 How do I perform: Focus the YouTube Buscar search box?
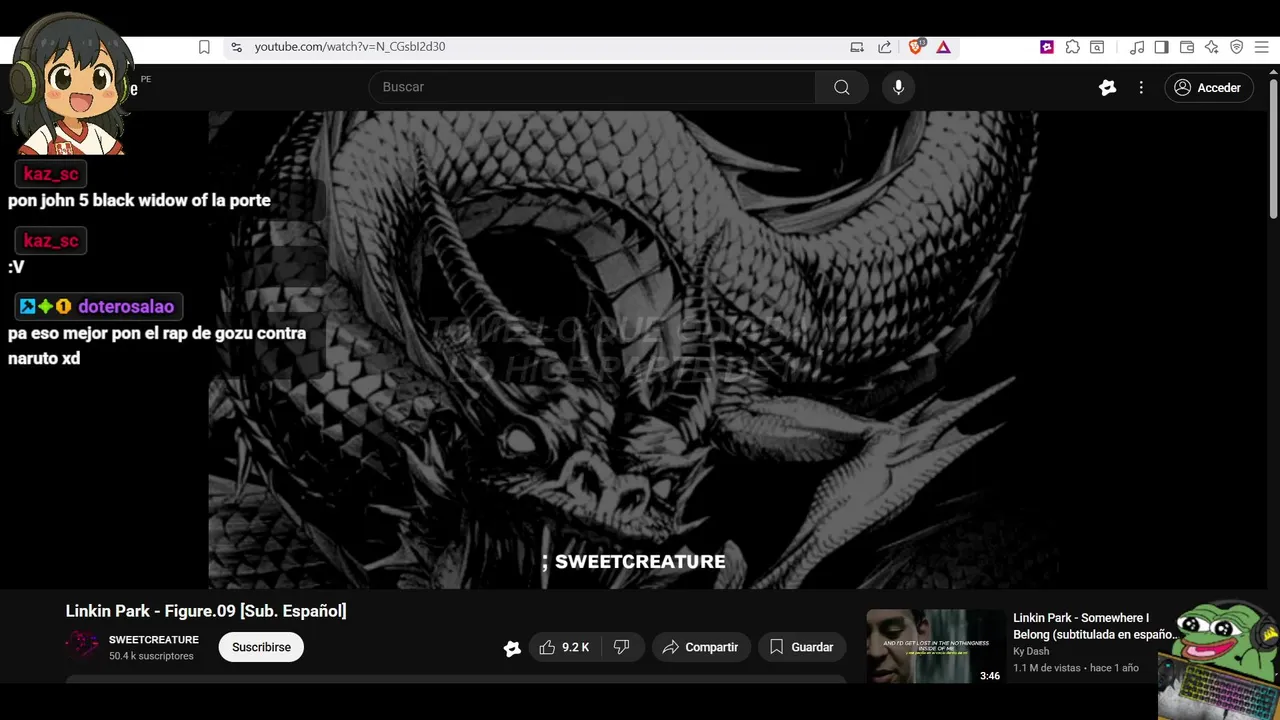pyautogui.click(x=592, y=87)
